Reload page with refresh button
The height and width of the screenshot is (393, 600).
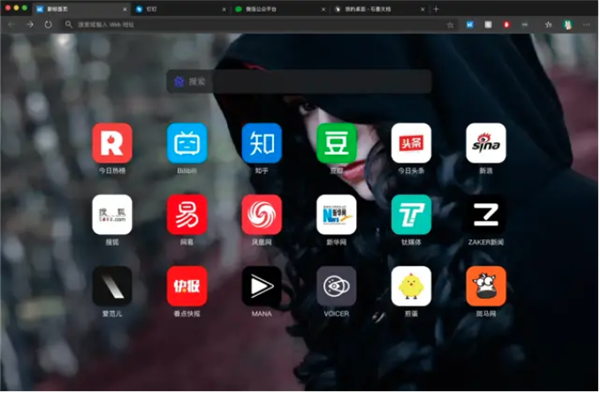tap(48, 24)
